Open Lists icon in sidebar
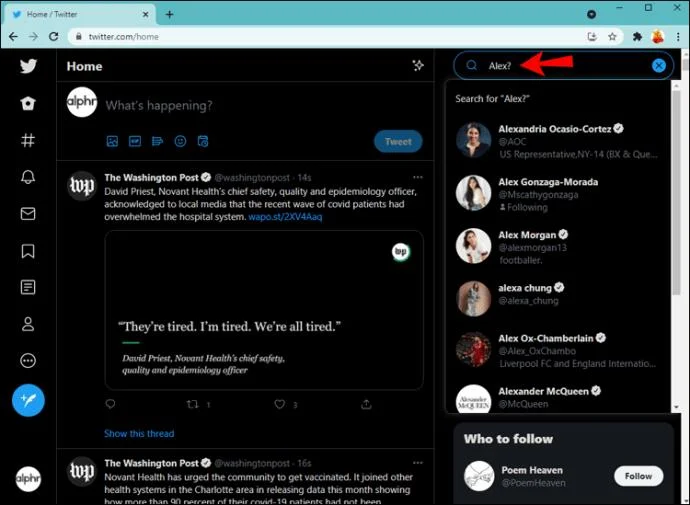Image resolution: width=690 pixels, height=505 pixels. coord(28,288)
